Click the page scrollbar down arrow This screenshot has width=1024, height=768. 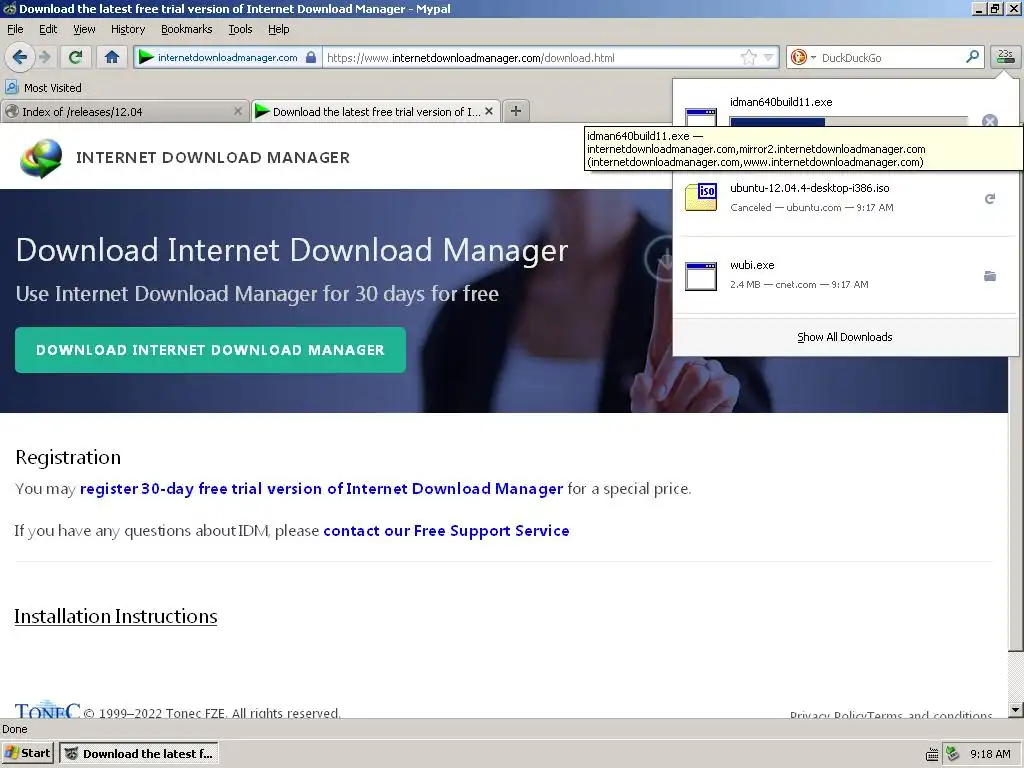point(1016,709)
